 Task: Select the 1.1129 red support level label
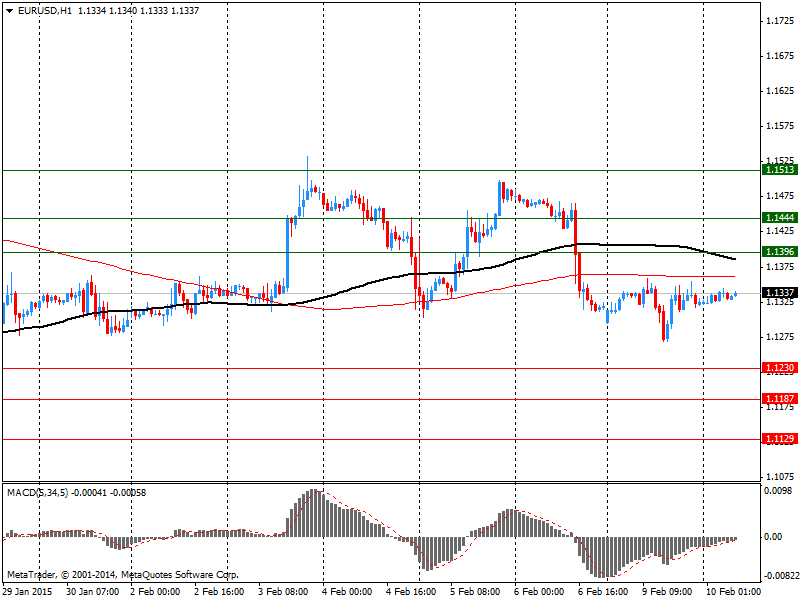[x=780, y=439]
